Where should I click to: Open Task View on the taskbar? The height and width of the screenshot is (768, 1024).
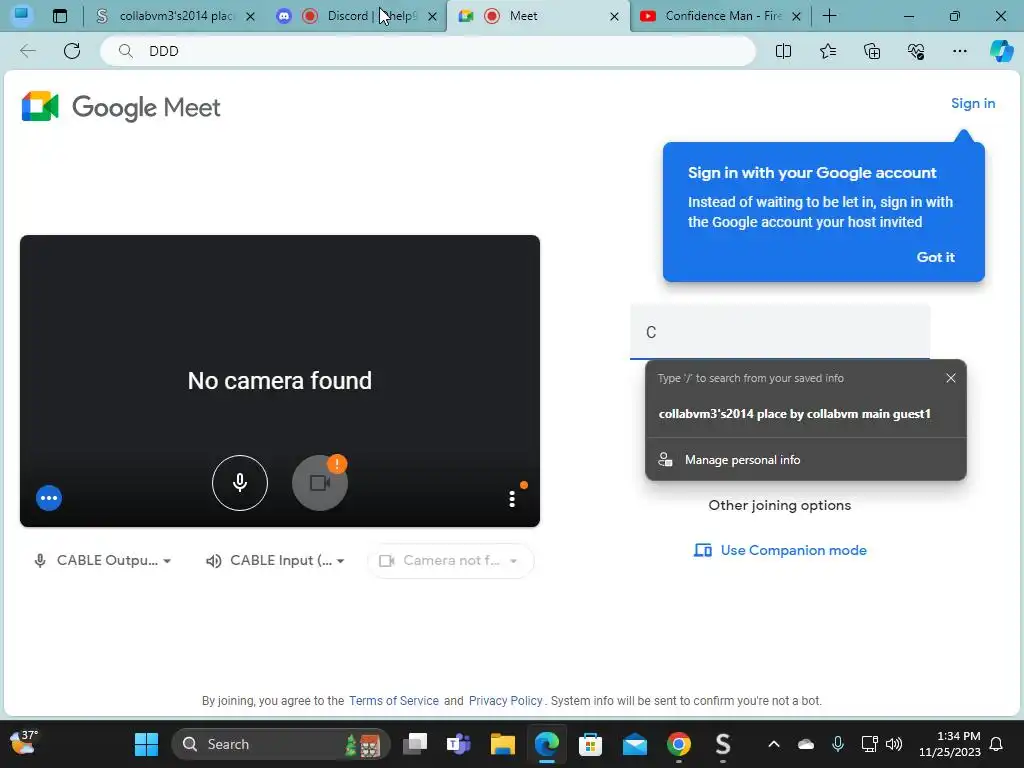click(x=415, y=744)
